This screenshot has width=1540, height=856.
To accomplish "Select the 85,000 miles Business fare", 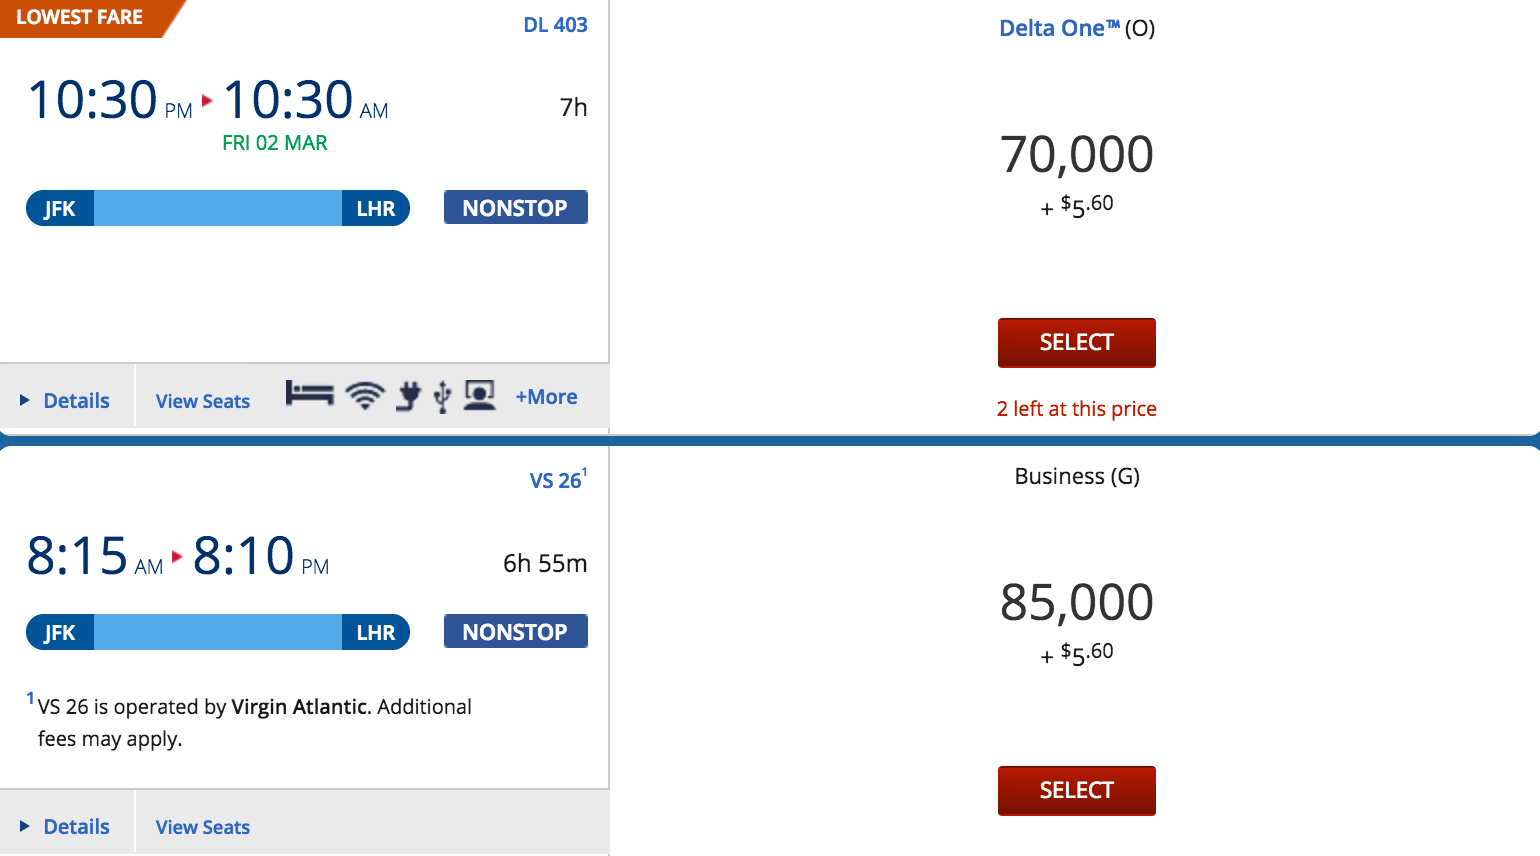I will tap(1076, 791).
